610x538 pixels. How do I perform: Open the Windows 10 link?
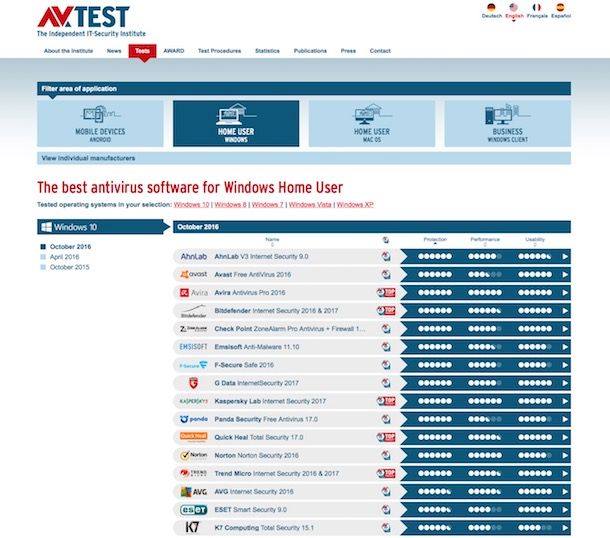click(x=191, y=205)
